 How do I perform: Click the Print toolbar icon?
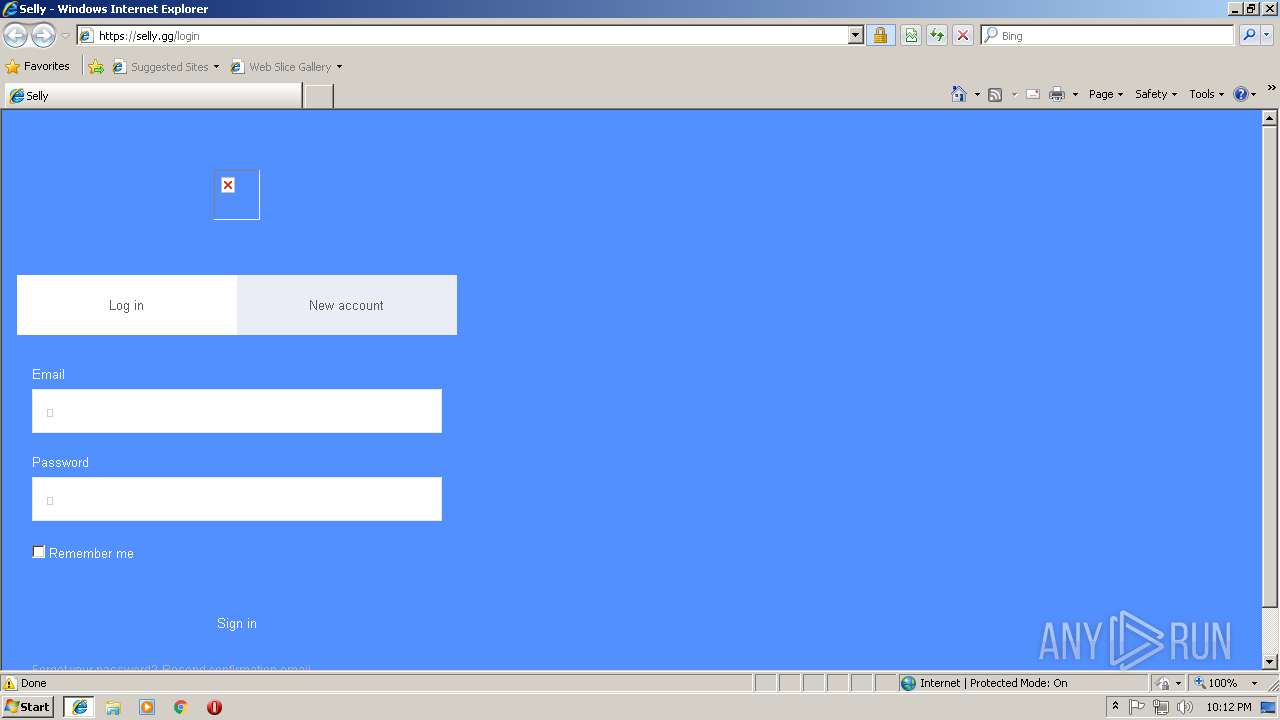pos(1057,94)
